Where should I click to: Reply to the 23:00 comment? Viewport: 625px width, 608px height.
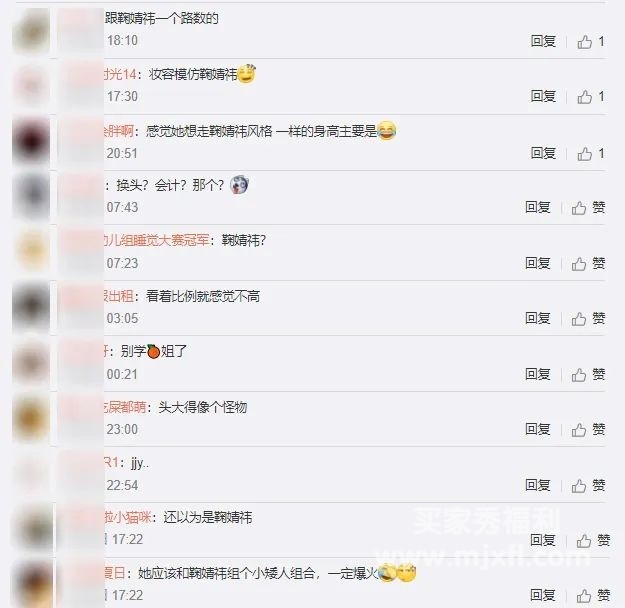point(538,429)
